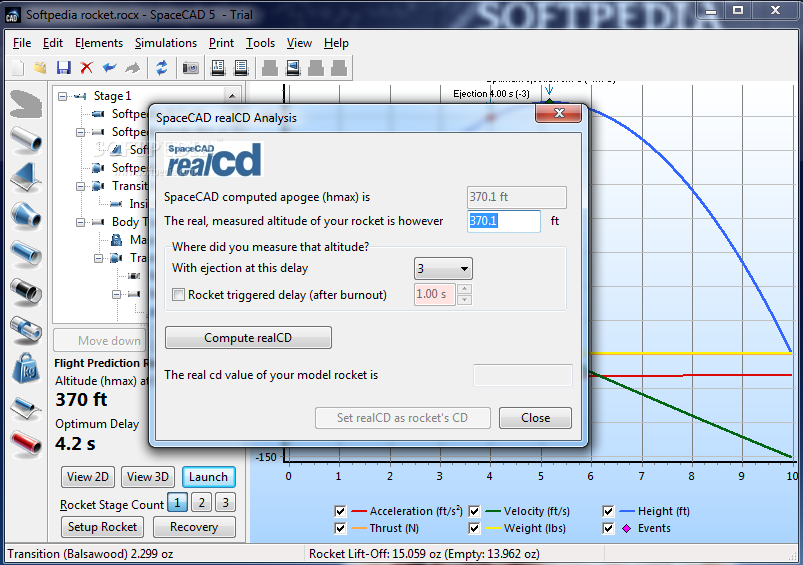Image resolution: width=803 pixels, height=565 pixels.
Task: Collapse the Stage 1 tree node
Action: (62, 96)
